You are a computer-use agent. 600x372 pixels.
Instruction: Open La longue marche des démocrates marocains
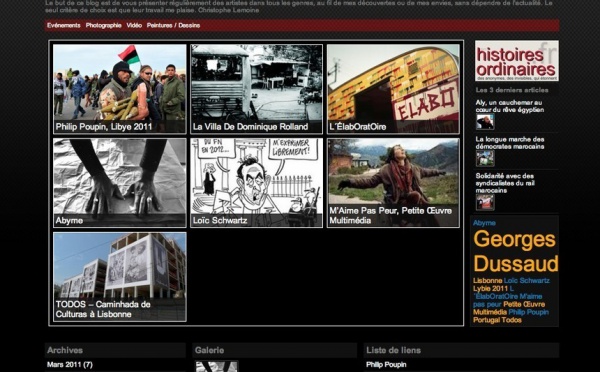510,143
